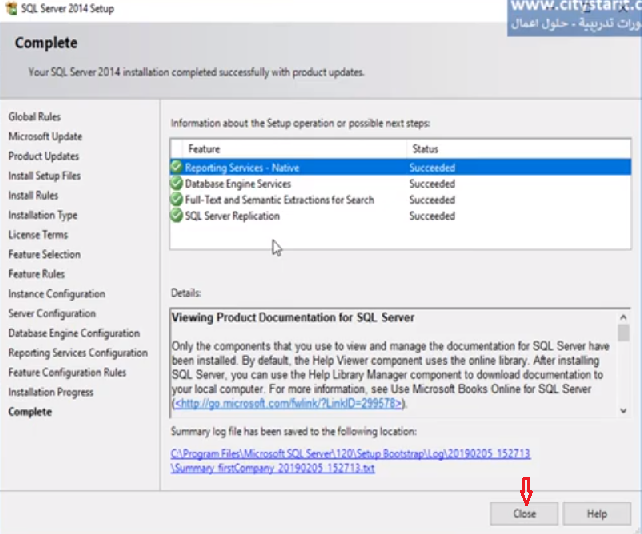Screen dimensions: 642x534
Task: Click the Help button
Action: pos(597,514)
